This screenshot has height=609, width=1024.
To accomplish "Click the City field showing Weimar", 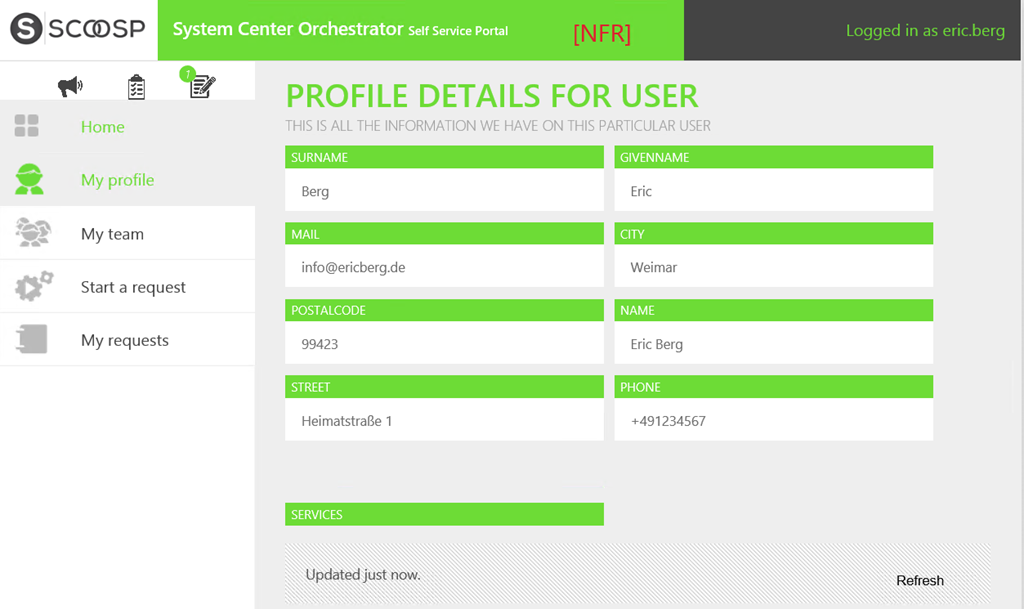I will point(773,268).
